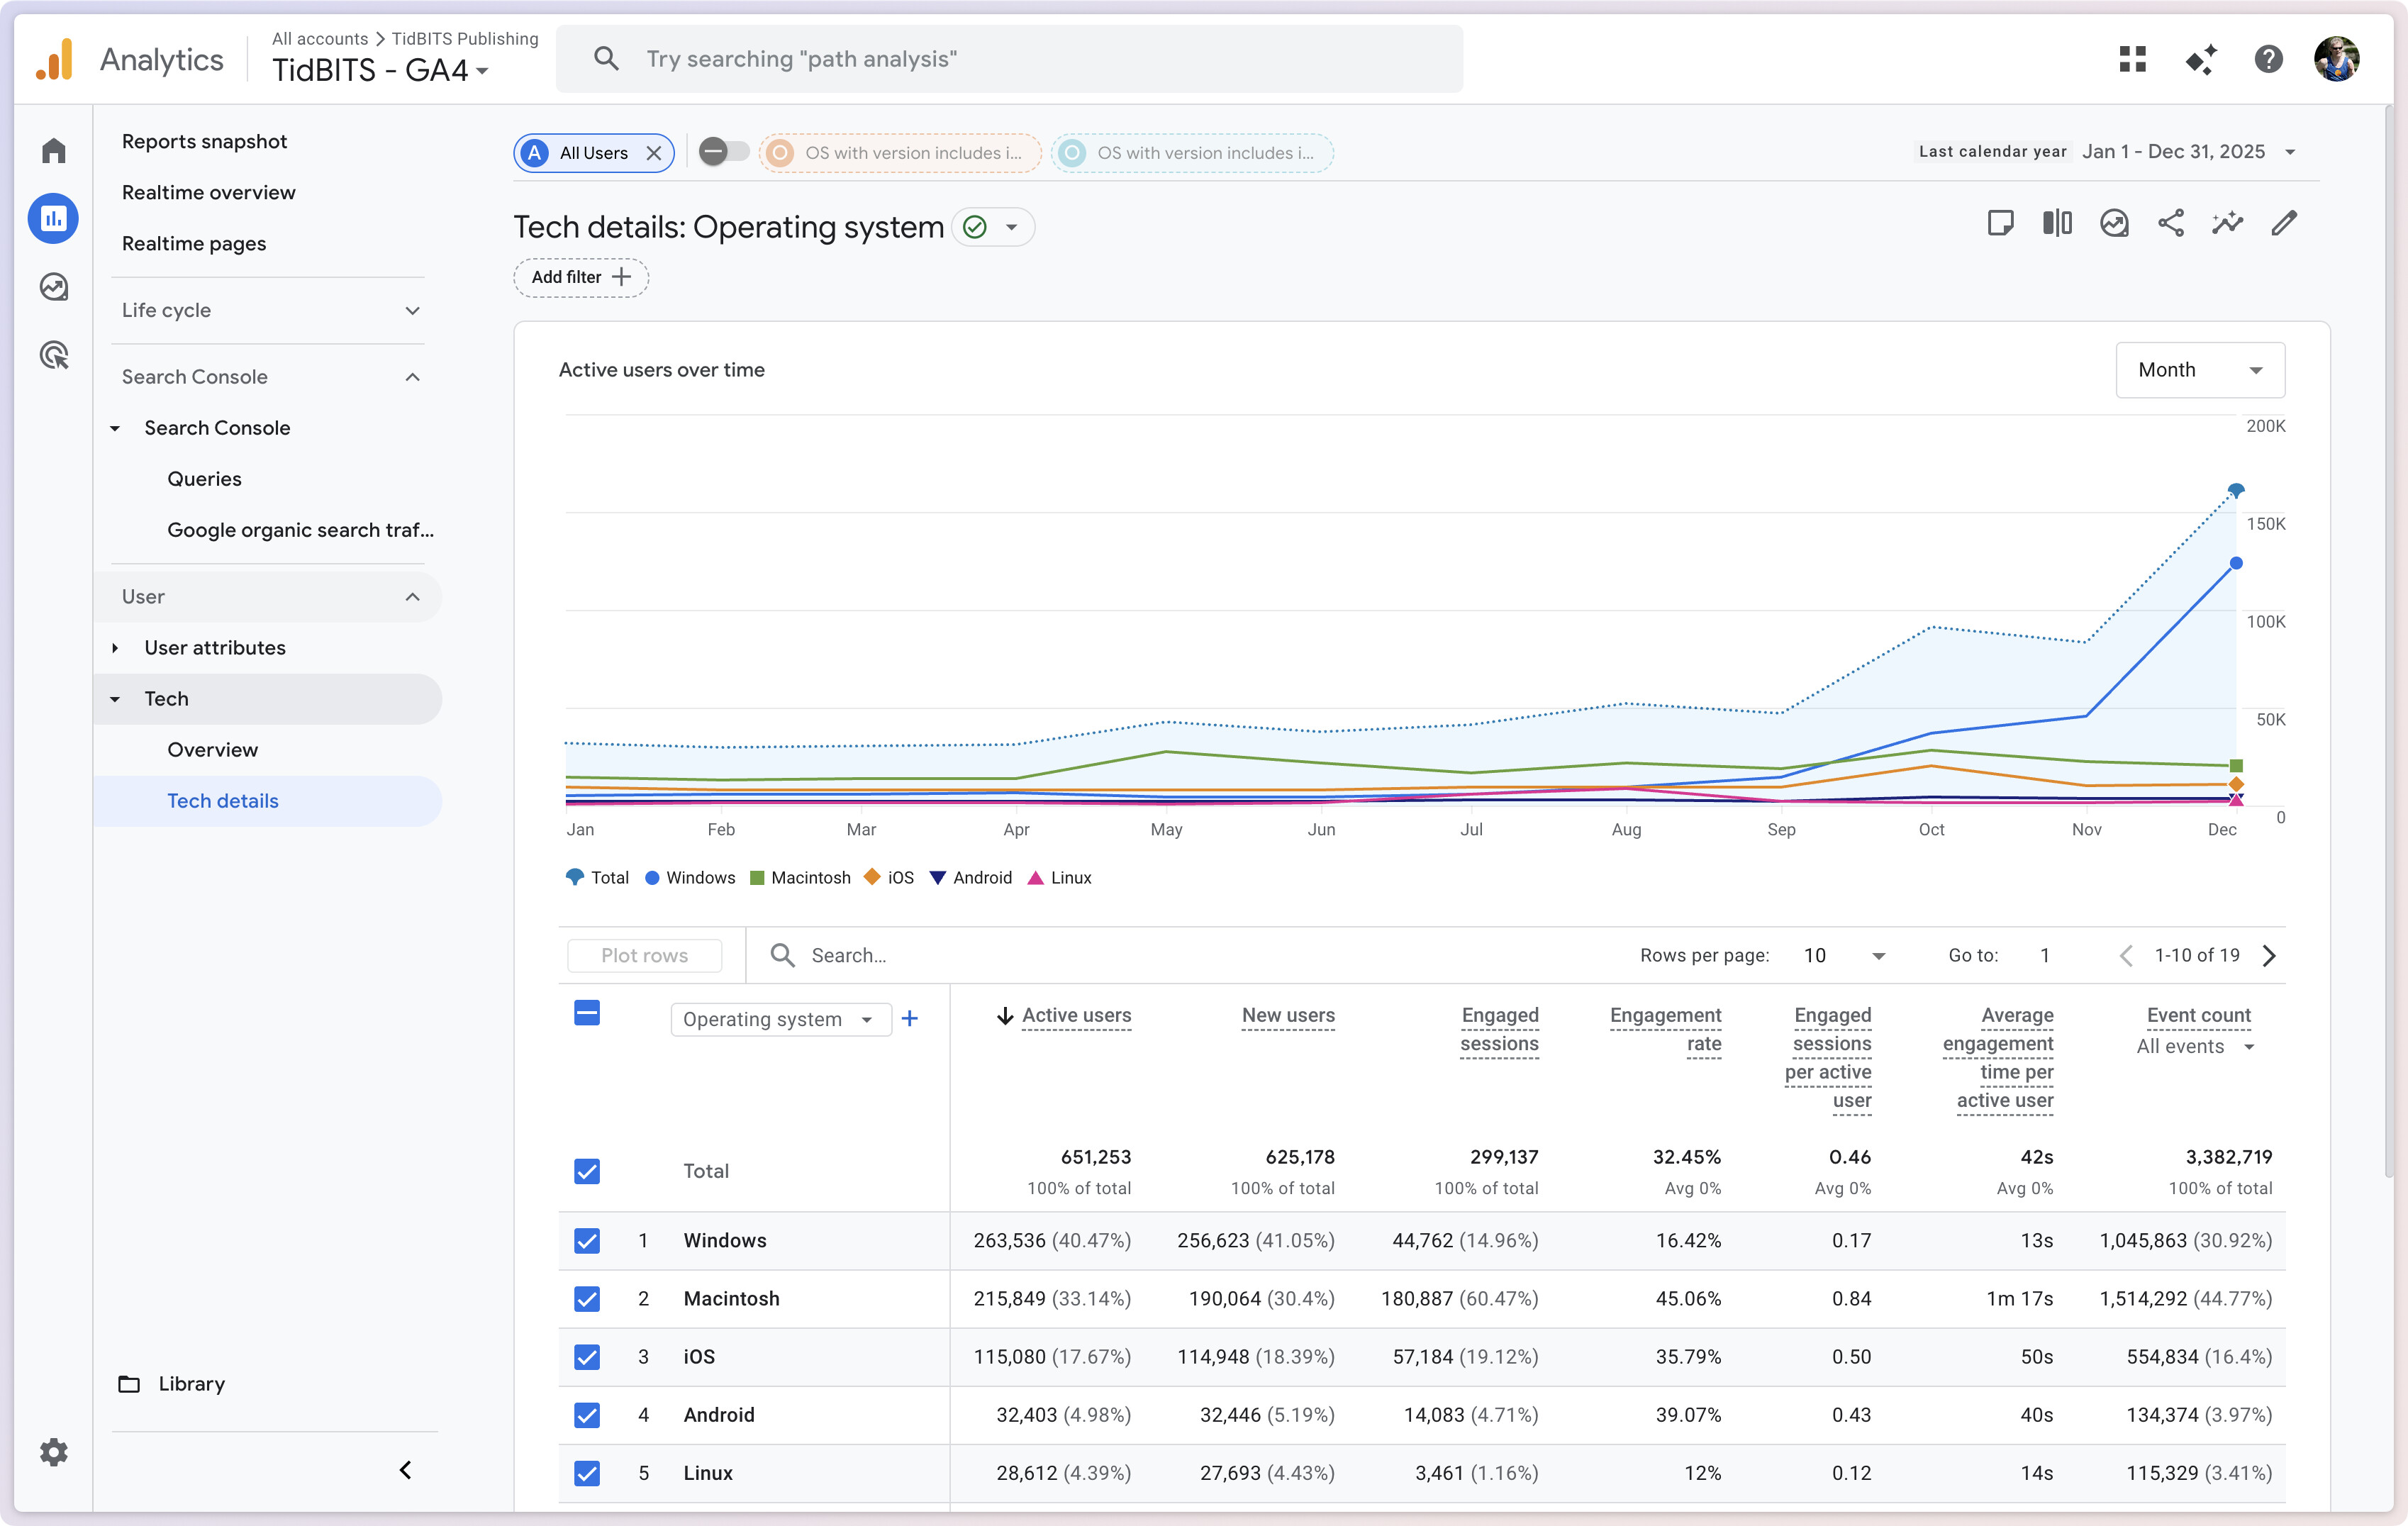Viewport: 2408px width, 1526px height.
Task: Open the Explore icon in left rail
Action: (54, 288)
